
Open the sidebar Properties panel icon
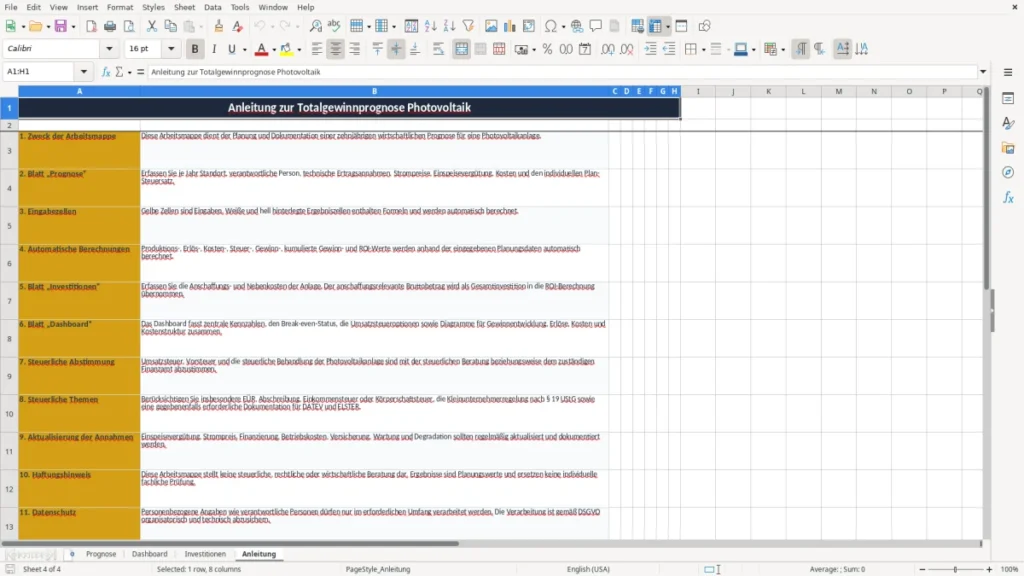point(1008,99)
